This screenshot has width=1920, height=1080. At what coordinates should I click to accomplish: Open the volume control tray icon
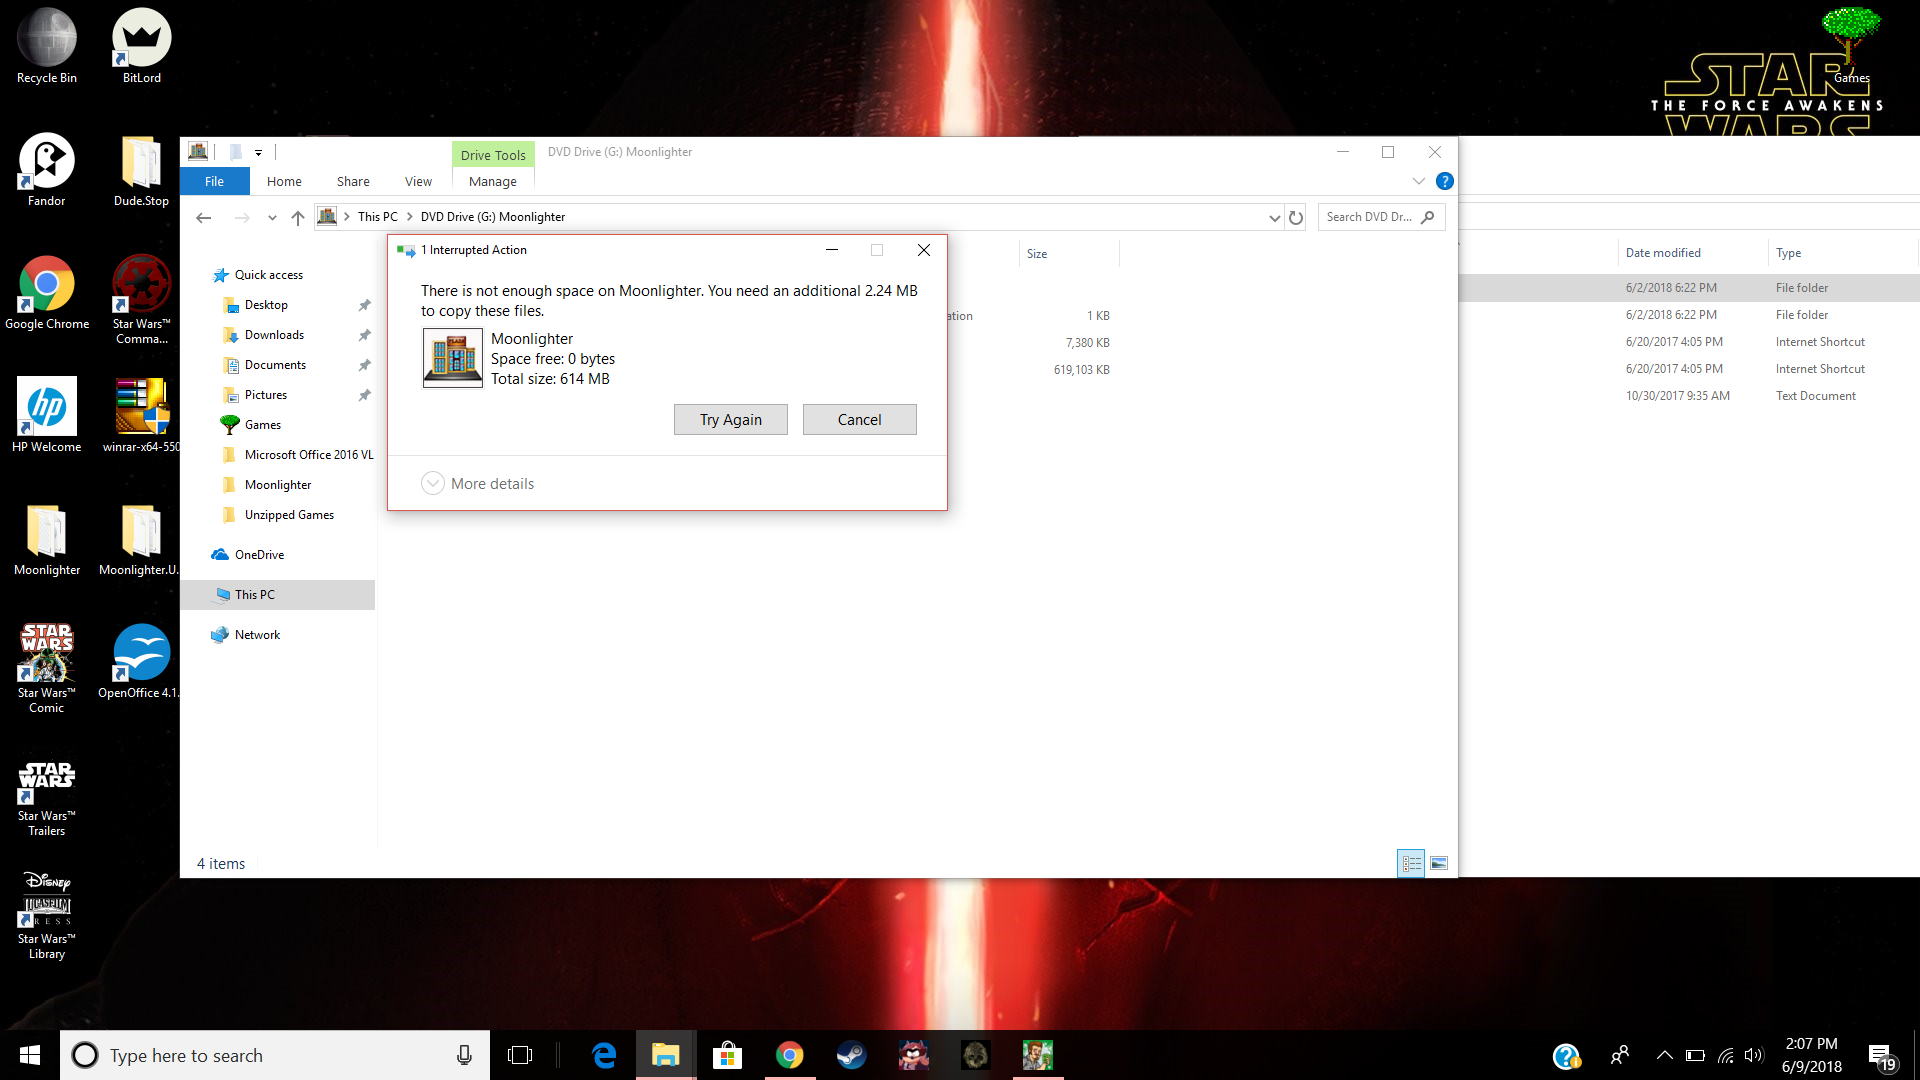1754,1055
